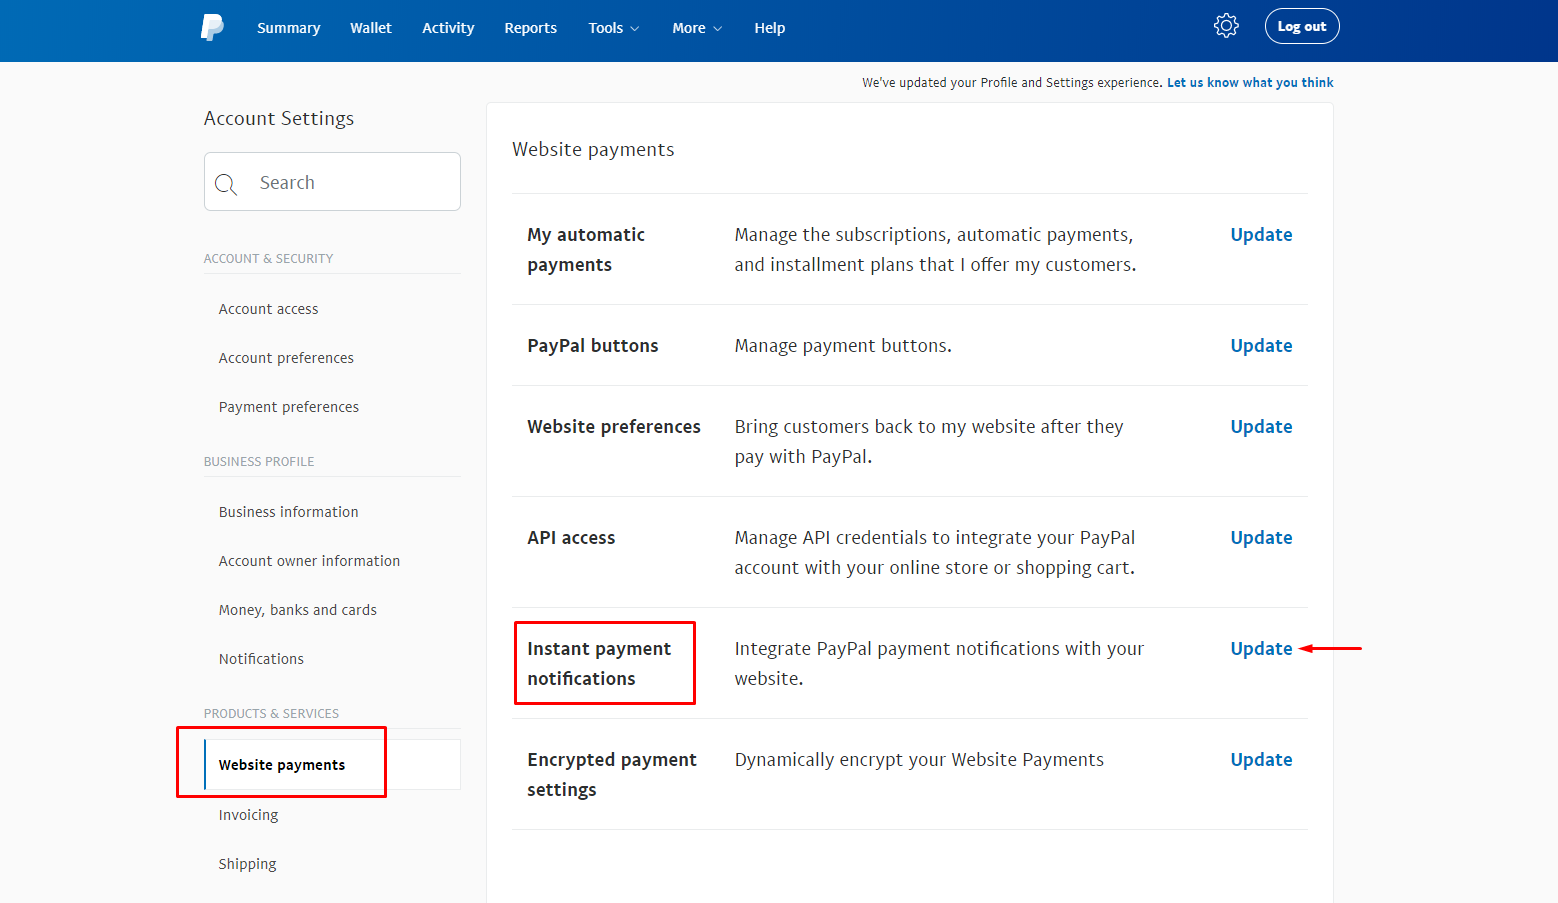Expand the Tools dropdown menu

click(613, 28)
